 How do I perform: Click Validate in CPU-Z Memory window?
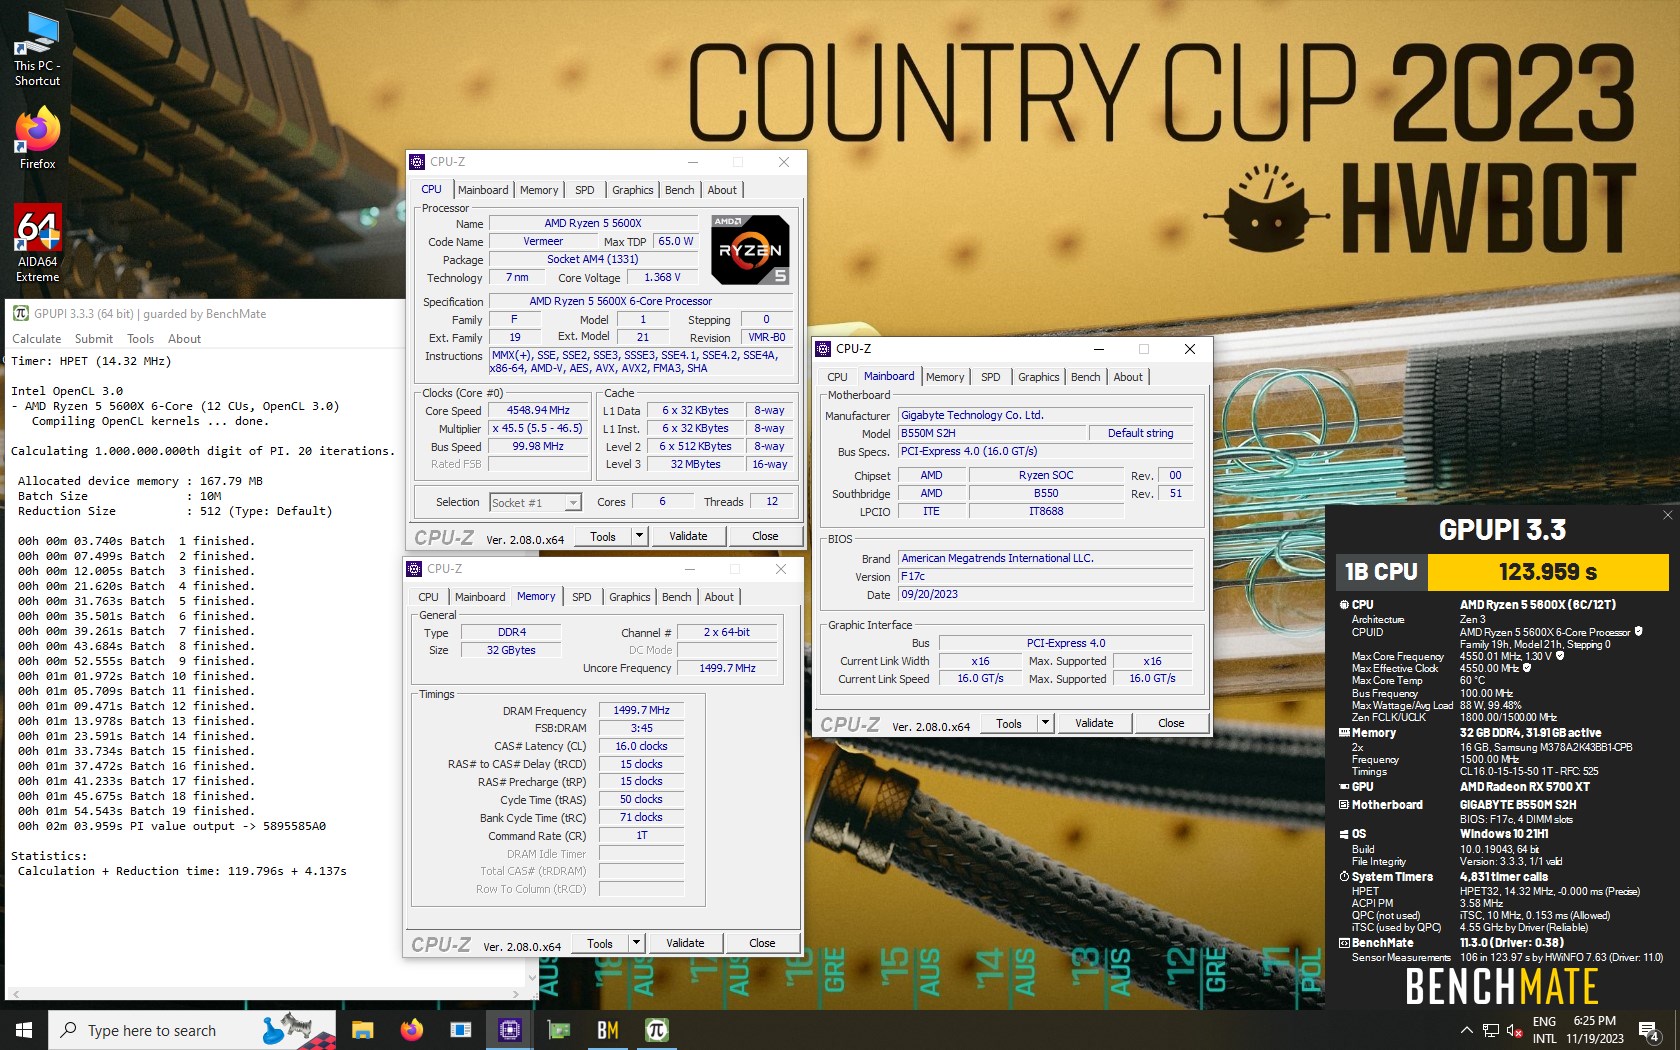tap(685, 943)
